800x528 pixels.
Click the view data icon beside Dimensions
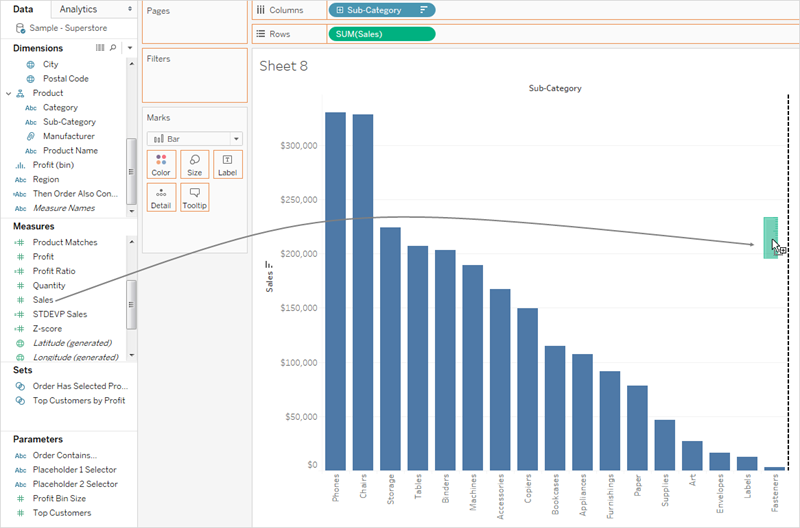[x=100, y=47]
